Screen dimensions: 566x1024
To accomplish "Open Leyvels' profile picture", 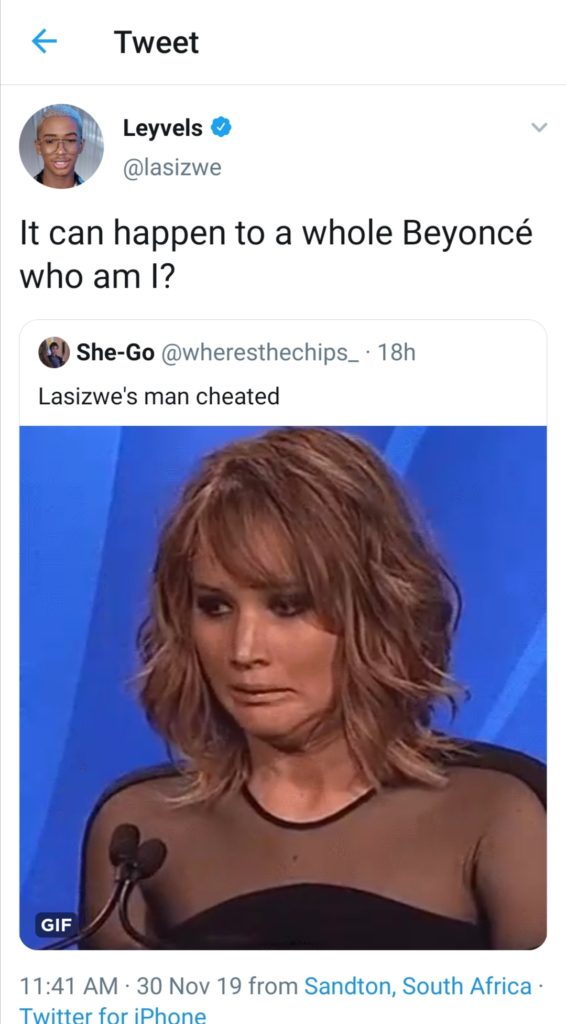I will (61, 146).
